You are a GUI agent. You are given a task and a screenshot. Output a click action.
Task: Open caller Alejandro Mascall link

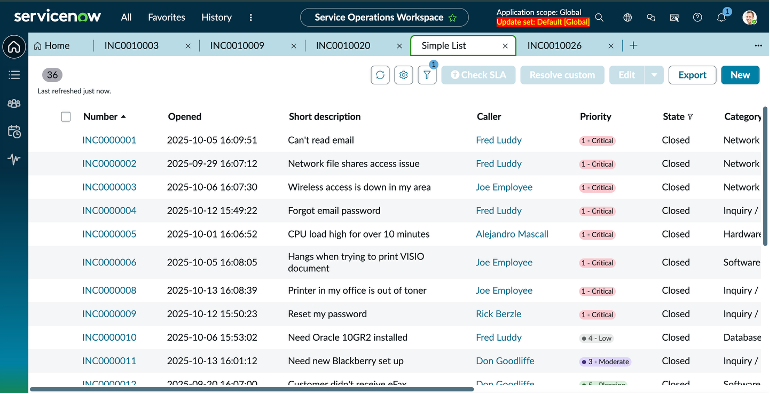(x=512, y=234)
